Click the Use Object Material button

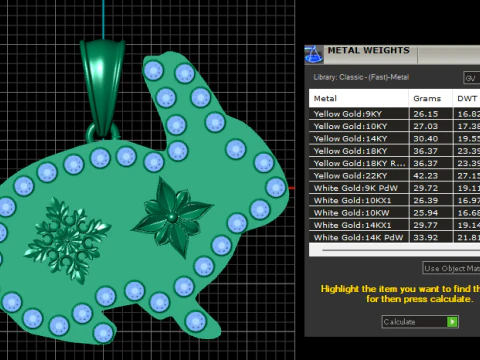[451, 268]
